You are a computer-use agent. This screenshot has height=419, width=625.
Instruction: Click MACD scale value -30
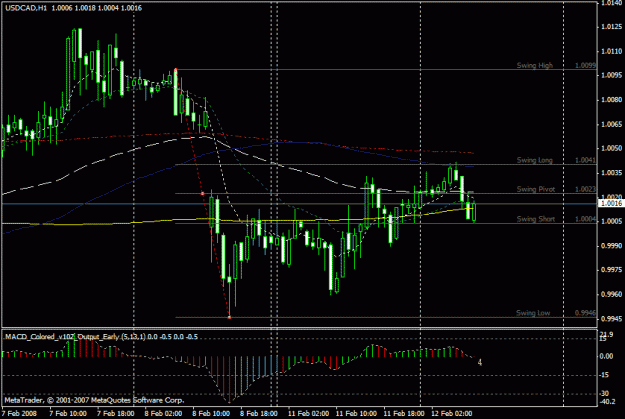pyautogui.click(x=604, y=394)
